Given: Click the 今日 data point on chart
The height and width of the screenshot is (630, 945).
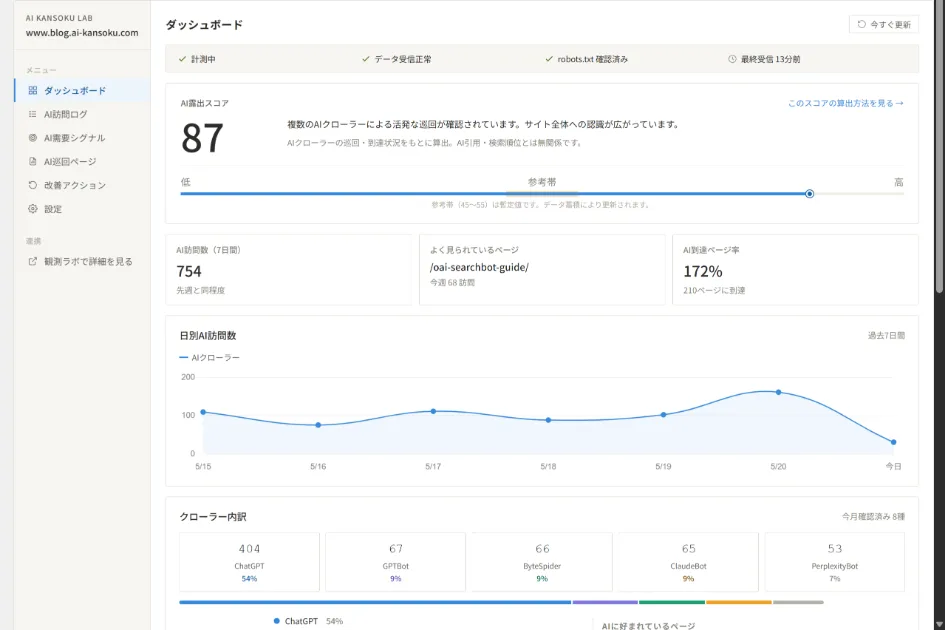Looking at the screenshot, I should [893, 443].
